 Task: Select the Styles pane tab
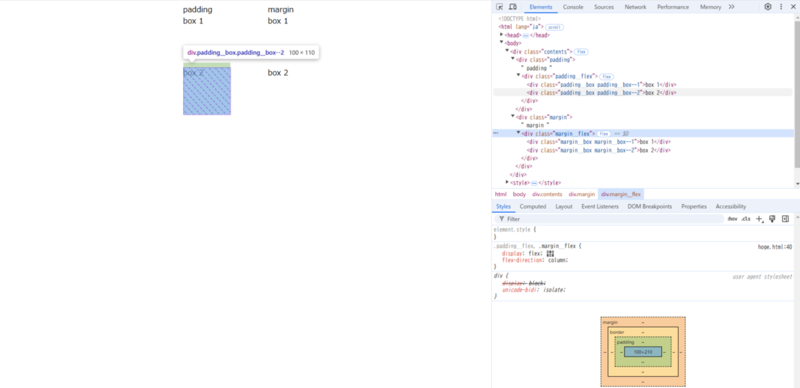pos(503,206)
